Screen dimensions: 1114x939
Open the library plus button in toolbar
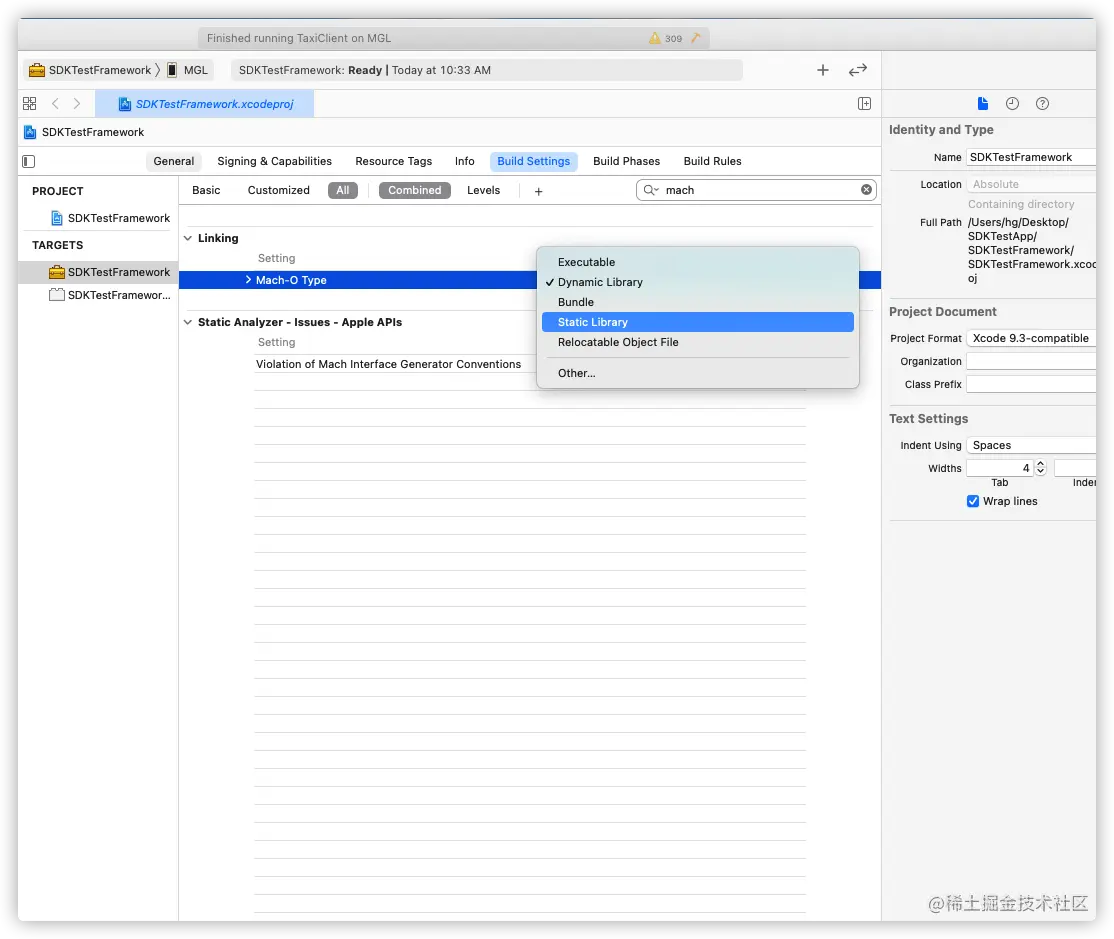[823, 70]
